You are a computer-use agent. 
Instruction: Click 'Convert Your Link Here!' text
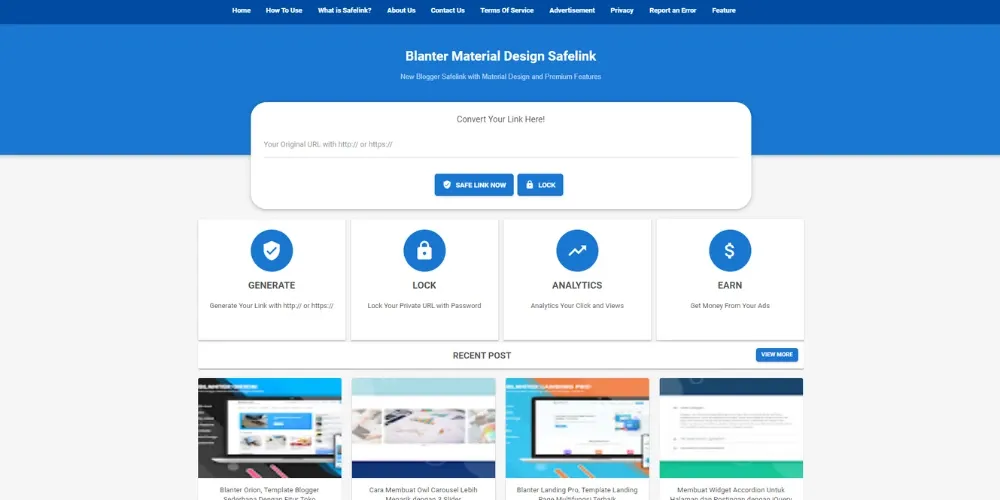(501, 119)
